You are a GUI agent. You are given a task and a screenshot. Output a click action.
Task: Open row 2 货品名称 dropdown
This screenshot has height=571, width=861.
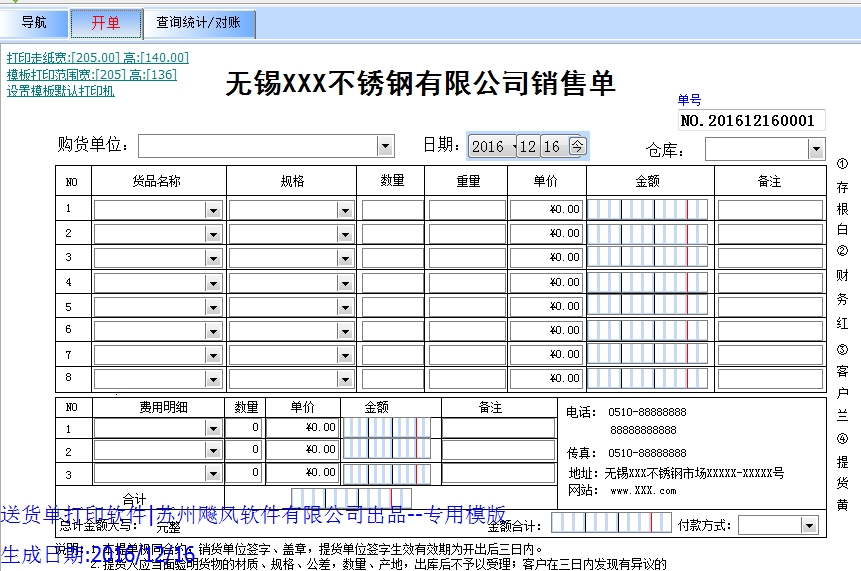213,234
